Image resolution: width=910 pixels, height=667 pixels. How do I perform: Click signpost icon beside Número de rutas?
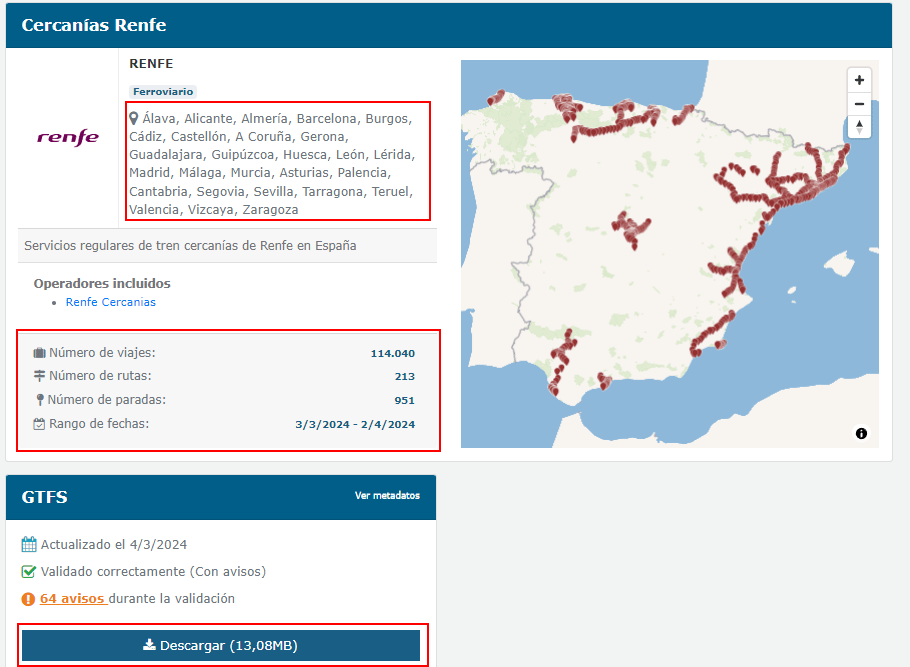(39, 376)
